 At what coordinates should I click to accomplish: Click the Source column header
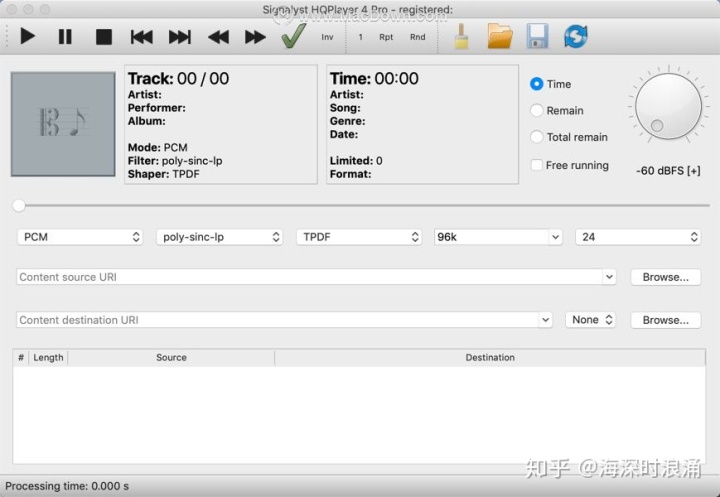tap(171, 357)
